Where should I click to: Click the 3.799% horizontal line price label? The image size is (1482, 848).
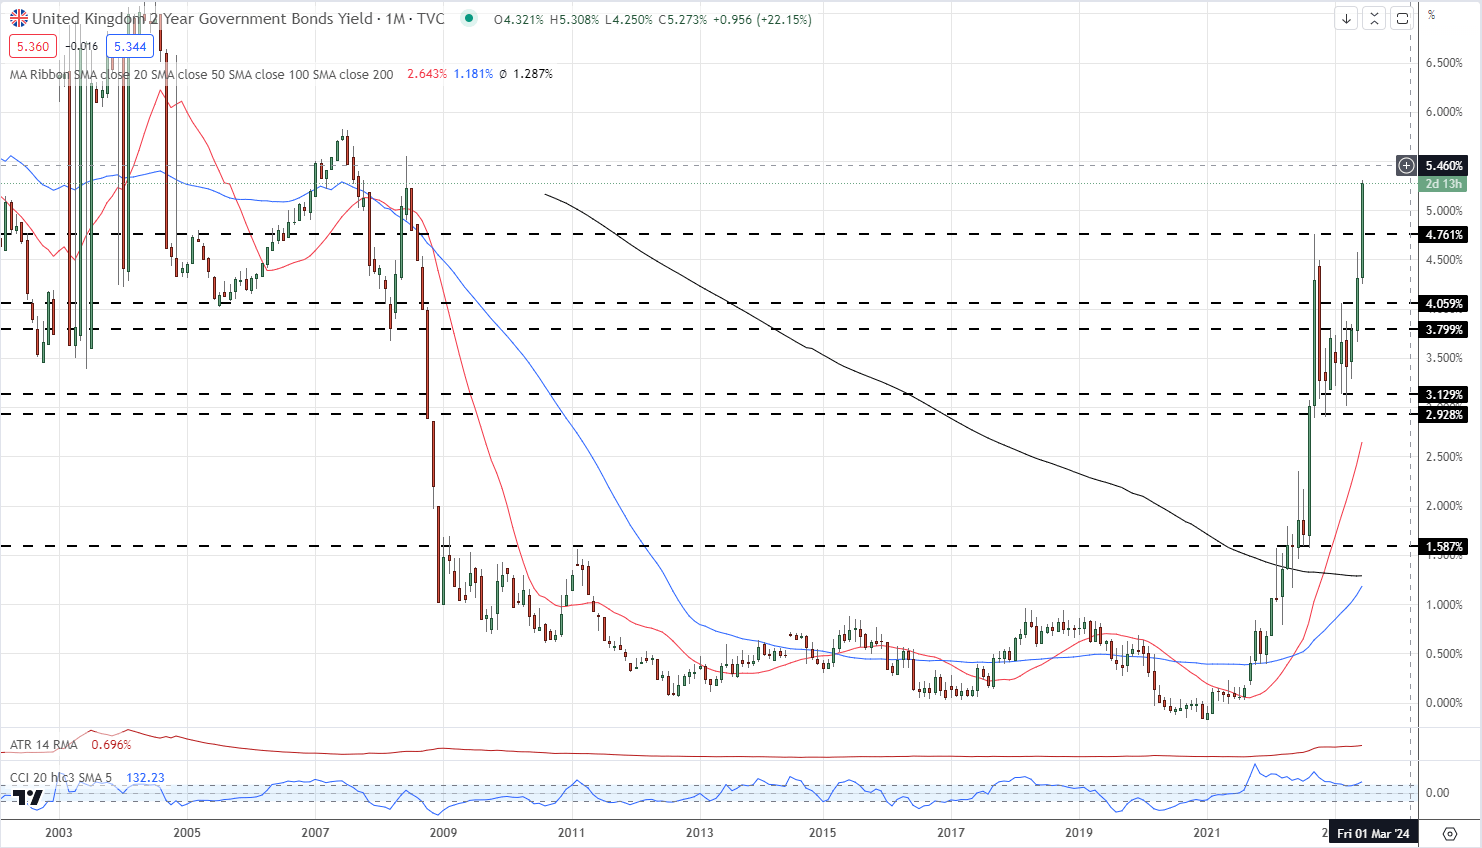click(x=1444, y=329)
